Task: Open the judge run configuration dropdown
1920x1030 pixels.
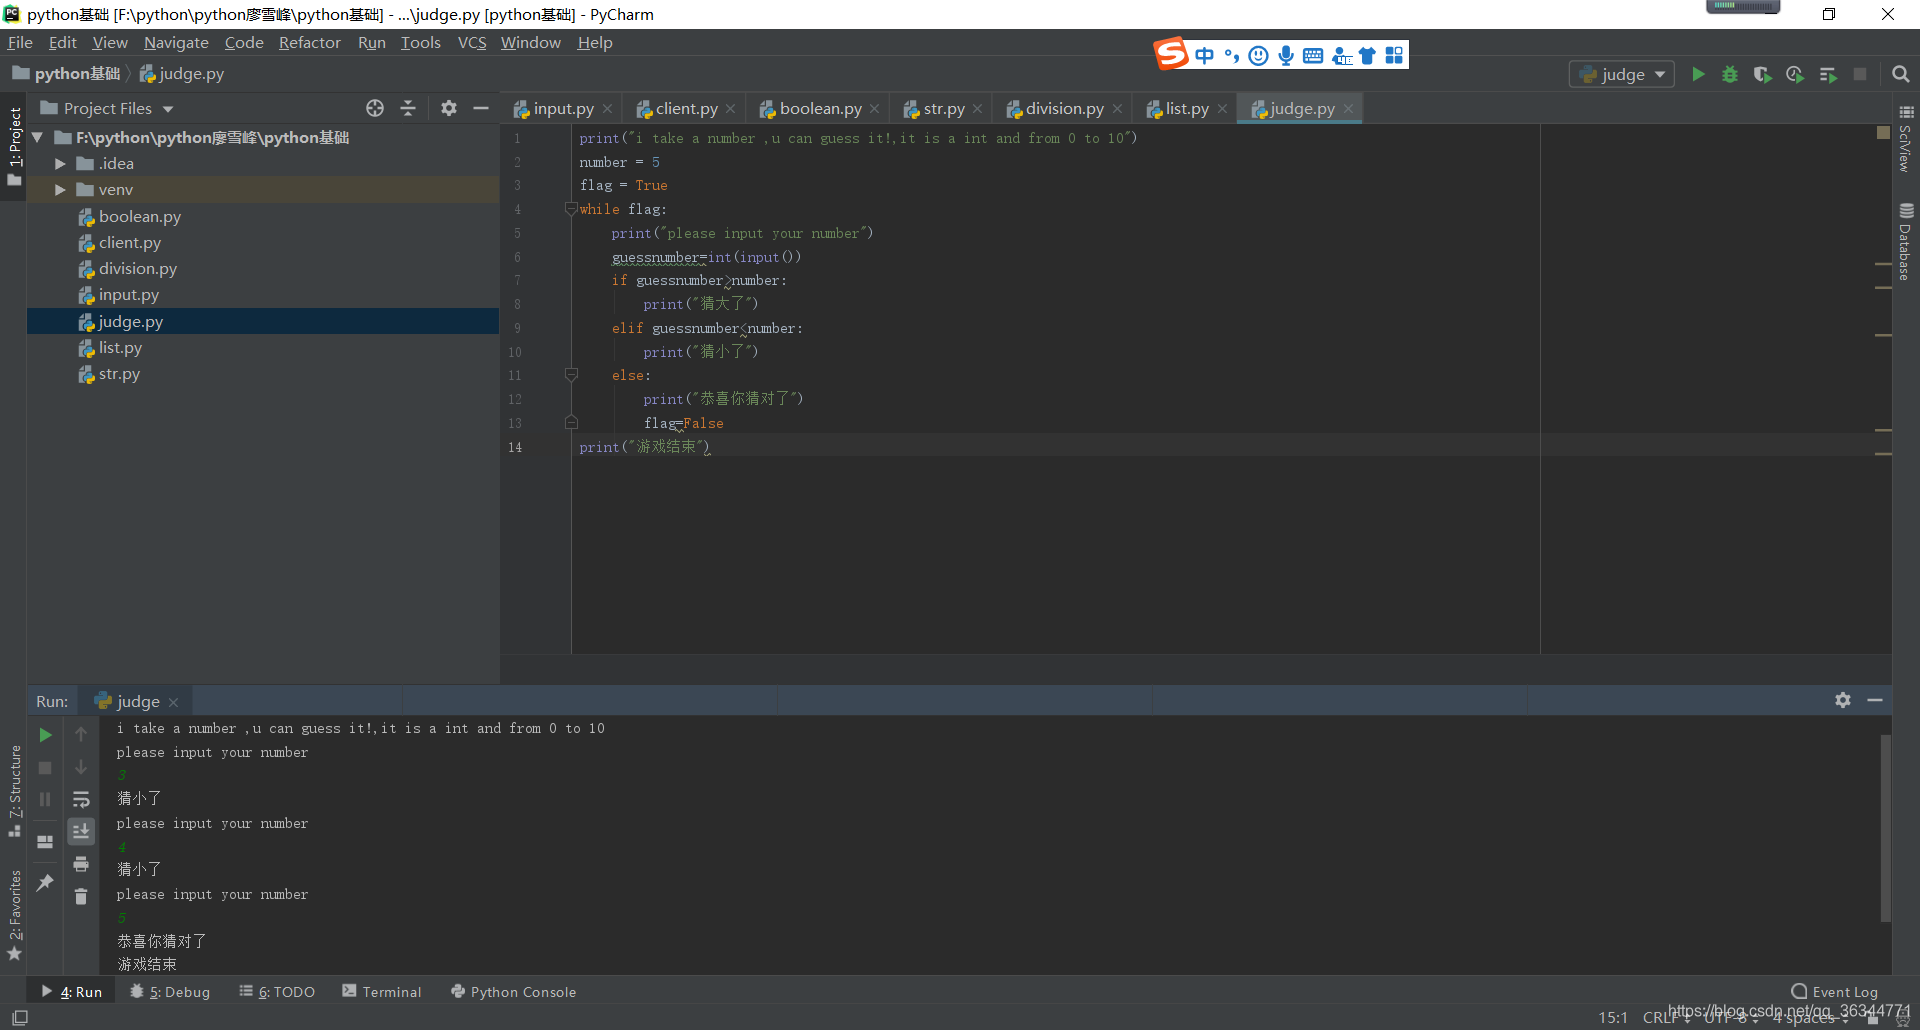Action: click(x=1622, y=74)
